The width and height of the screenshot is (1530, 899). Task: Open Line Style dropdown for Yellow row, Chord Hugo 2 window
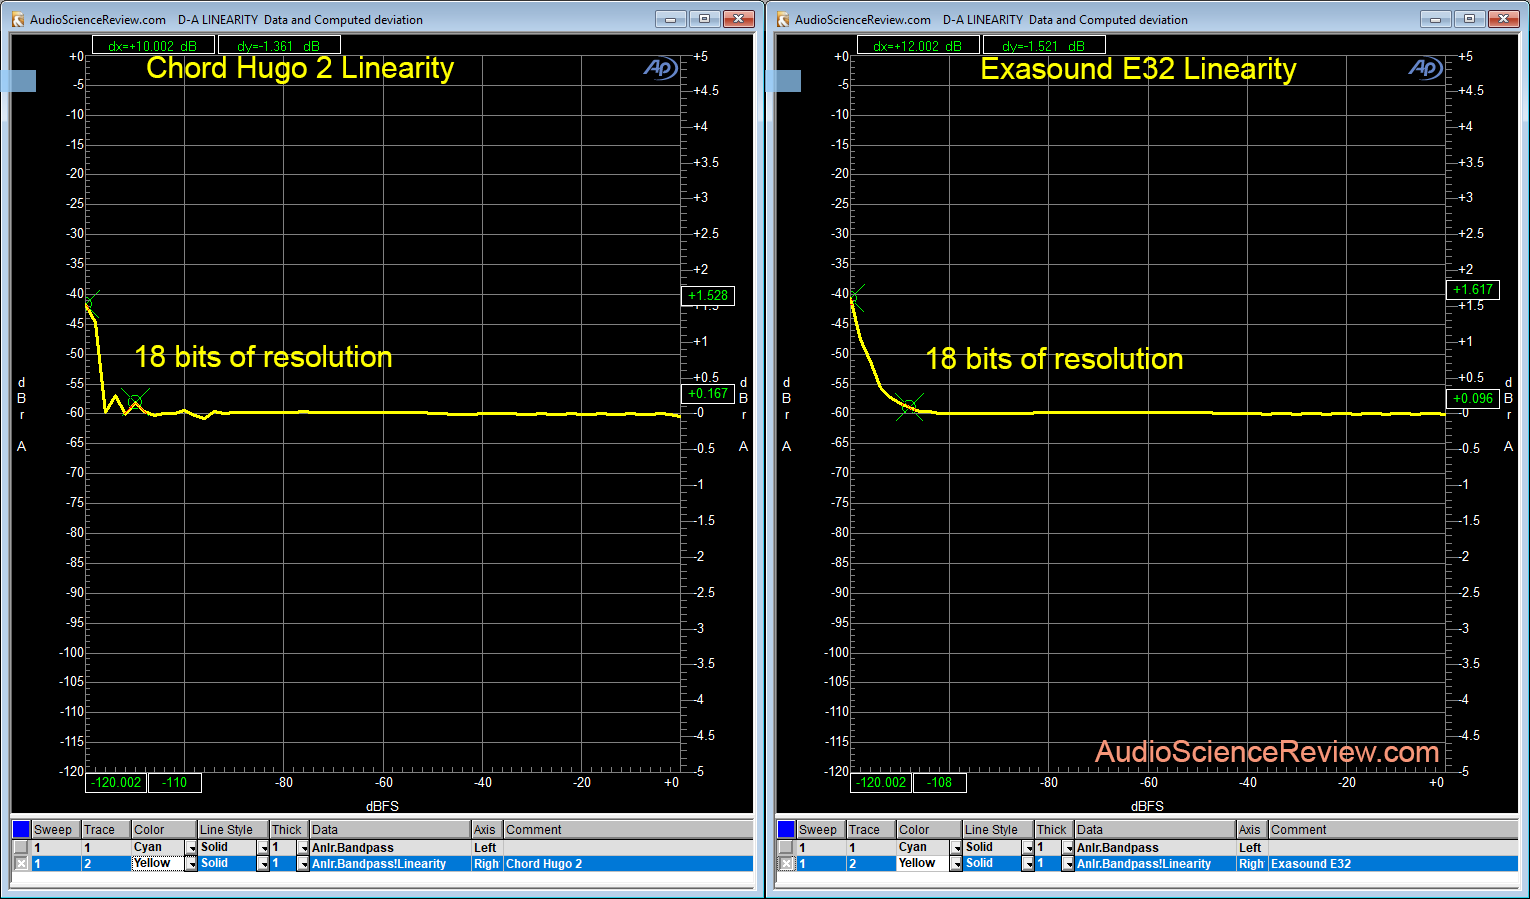263,864
